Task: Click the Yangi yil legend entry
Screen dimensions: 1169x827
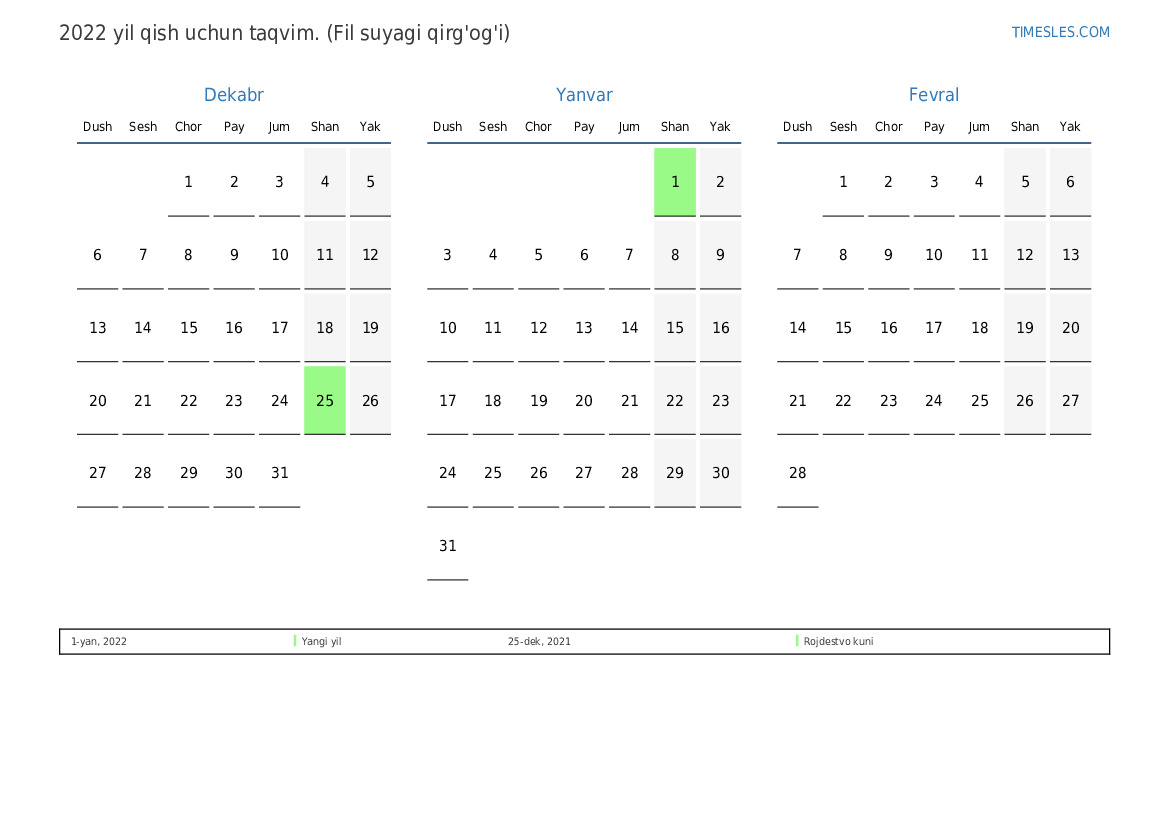Action: tap(321, 642)
